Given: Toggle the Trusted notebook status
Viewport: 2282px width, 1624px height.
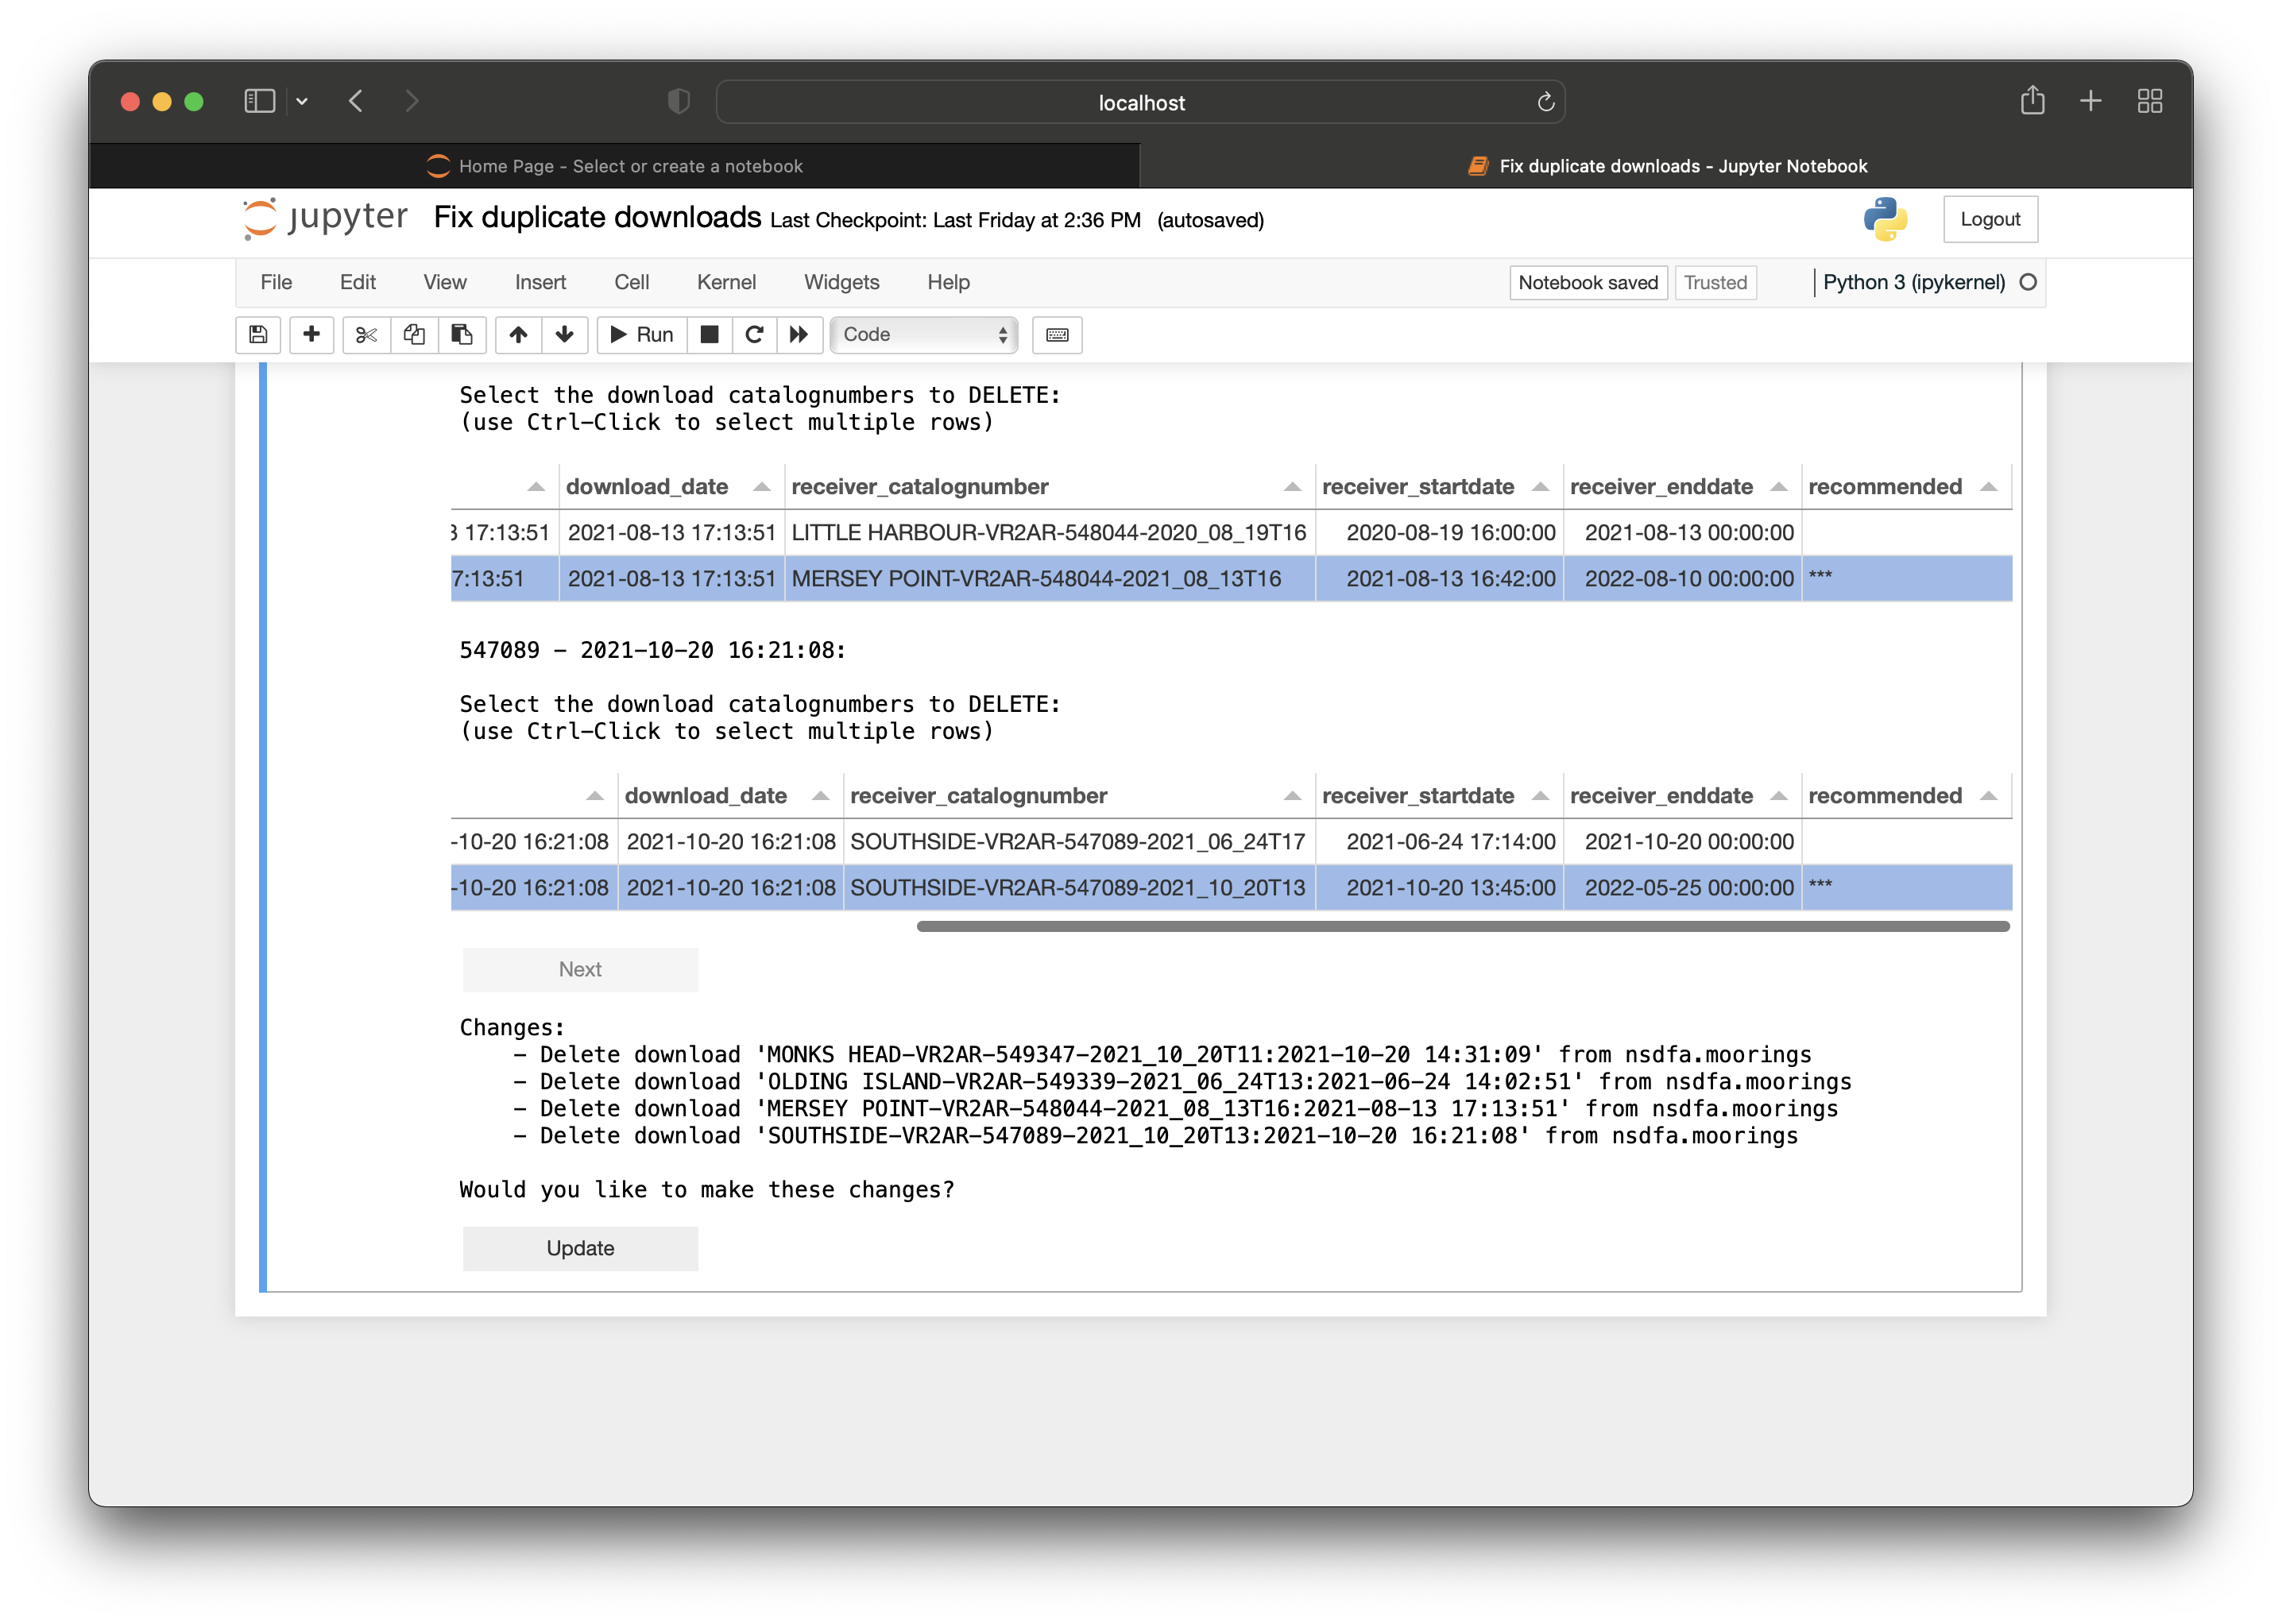Looking at the screenshot, I should [x=1716, y=281].
